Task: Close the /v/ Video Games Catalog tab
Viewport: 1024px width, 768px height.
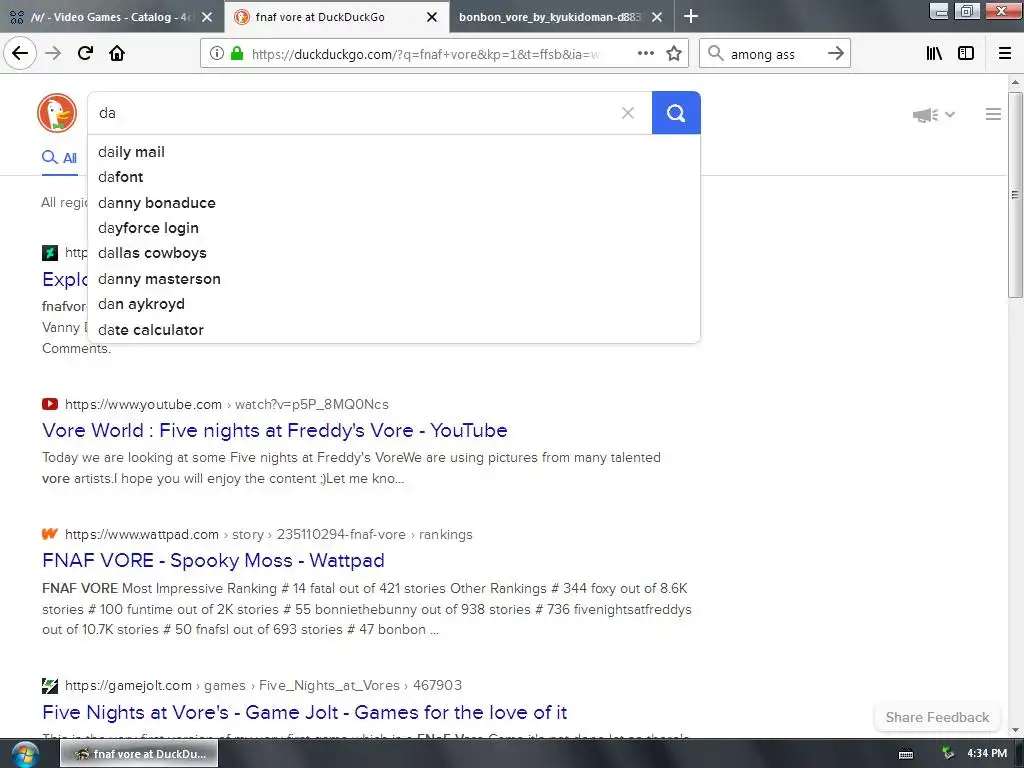Action: point(207,17)
